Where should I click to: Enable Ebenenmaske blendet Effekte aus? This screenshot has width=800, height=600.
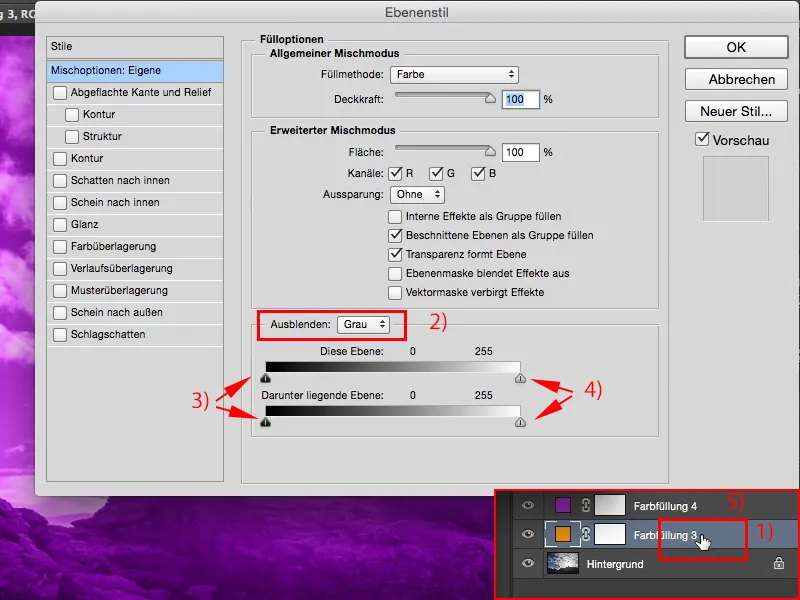coord(395,273)
